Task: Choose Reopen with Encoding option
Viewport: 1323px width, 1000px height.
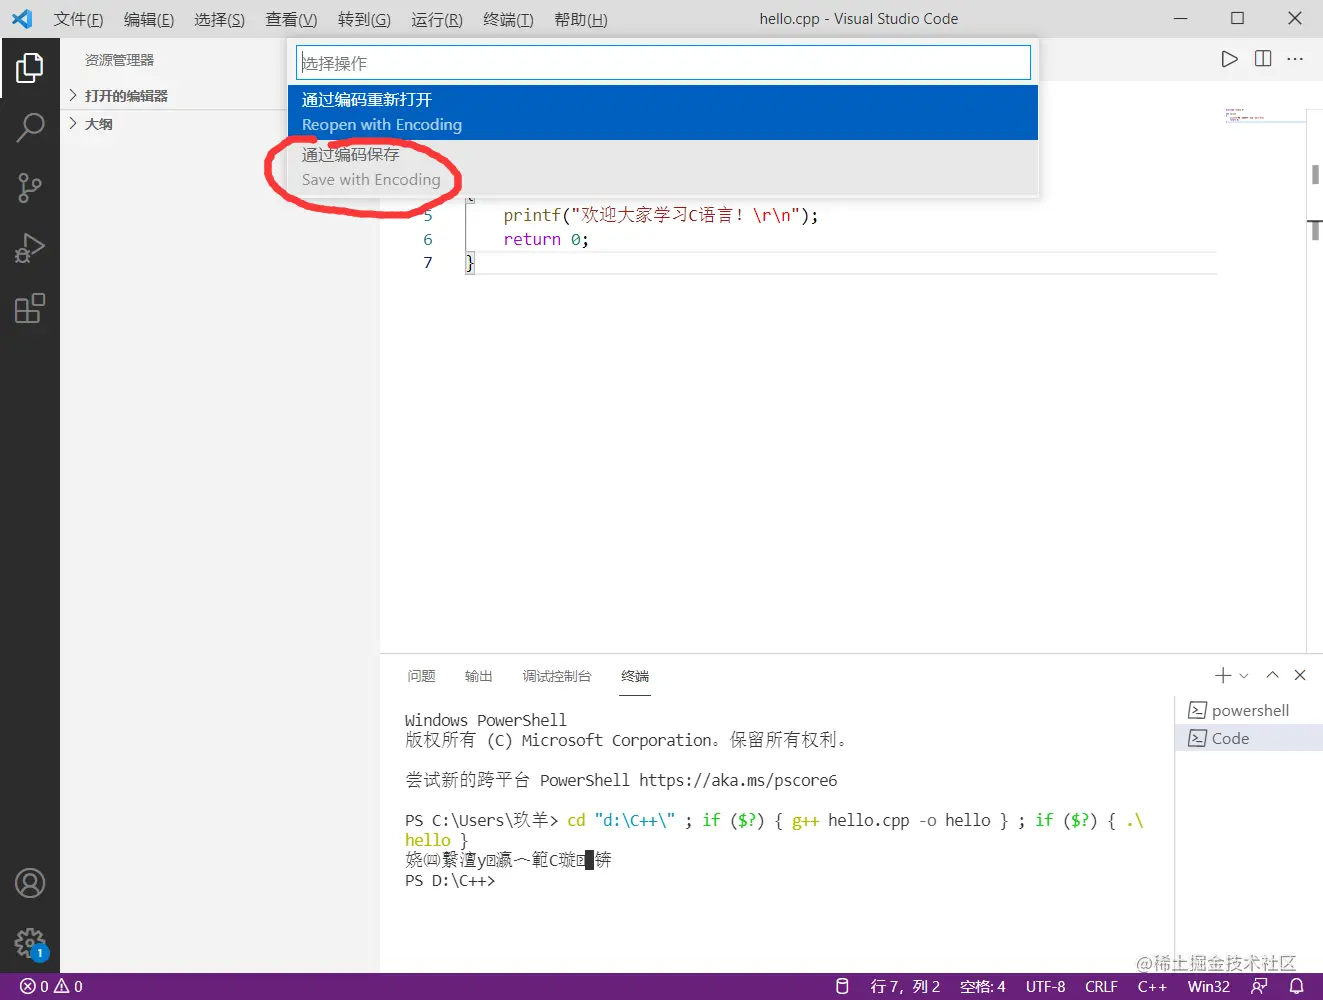Action: point(663,112)
